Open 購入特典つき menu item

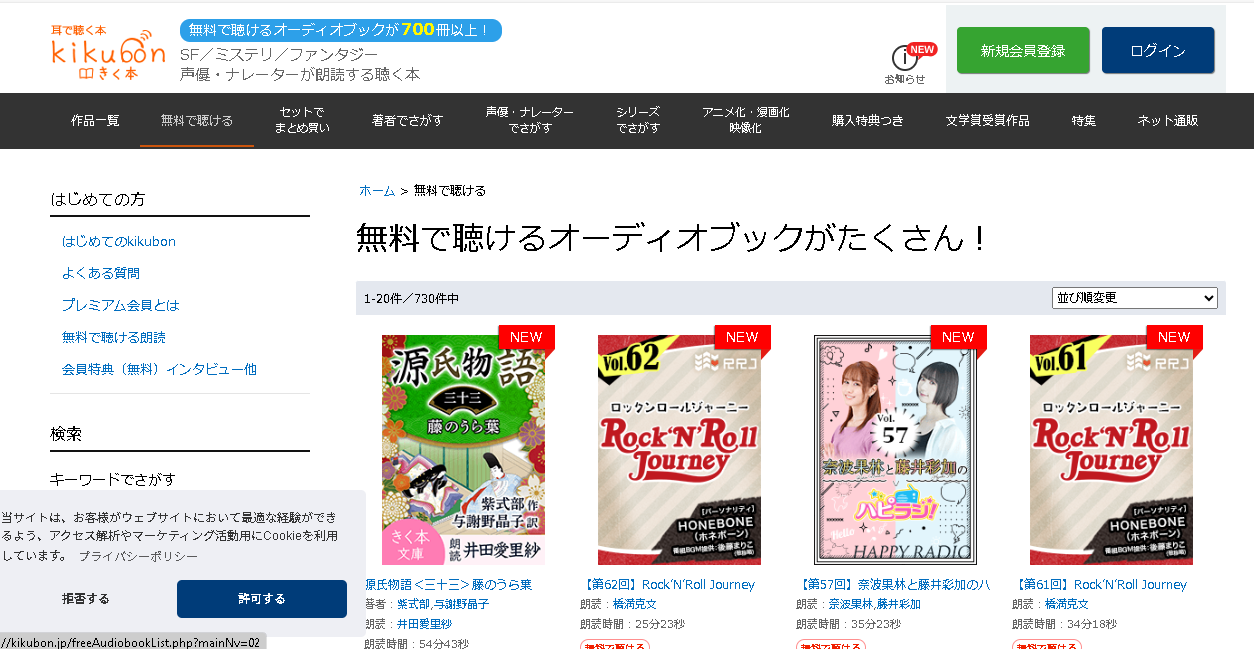pyautogui.click(x=868, y=121)
